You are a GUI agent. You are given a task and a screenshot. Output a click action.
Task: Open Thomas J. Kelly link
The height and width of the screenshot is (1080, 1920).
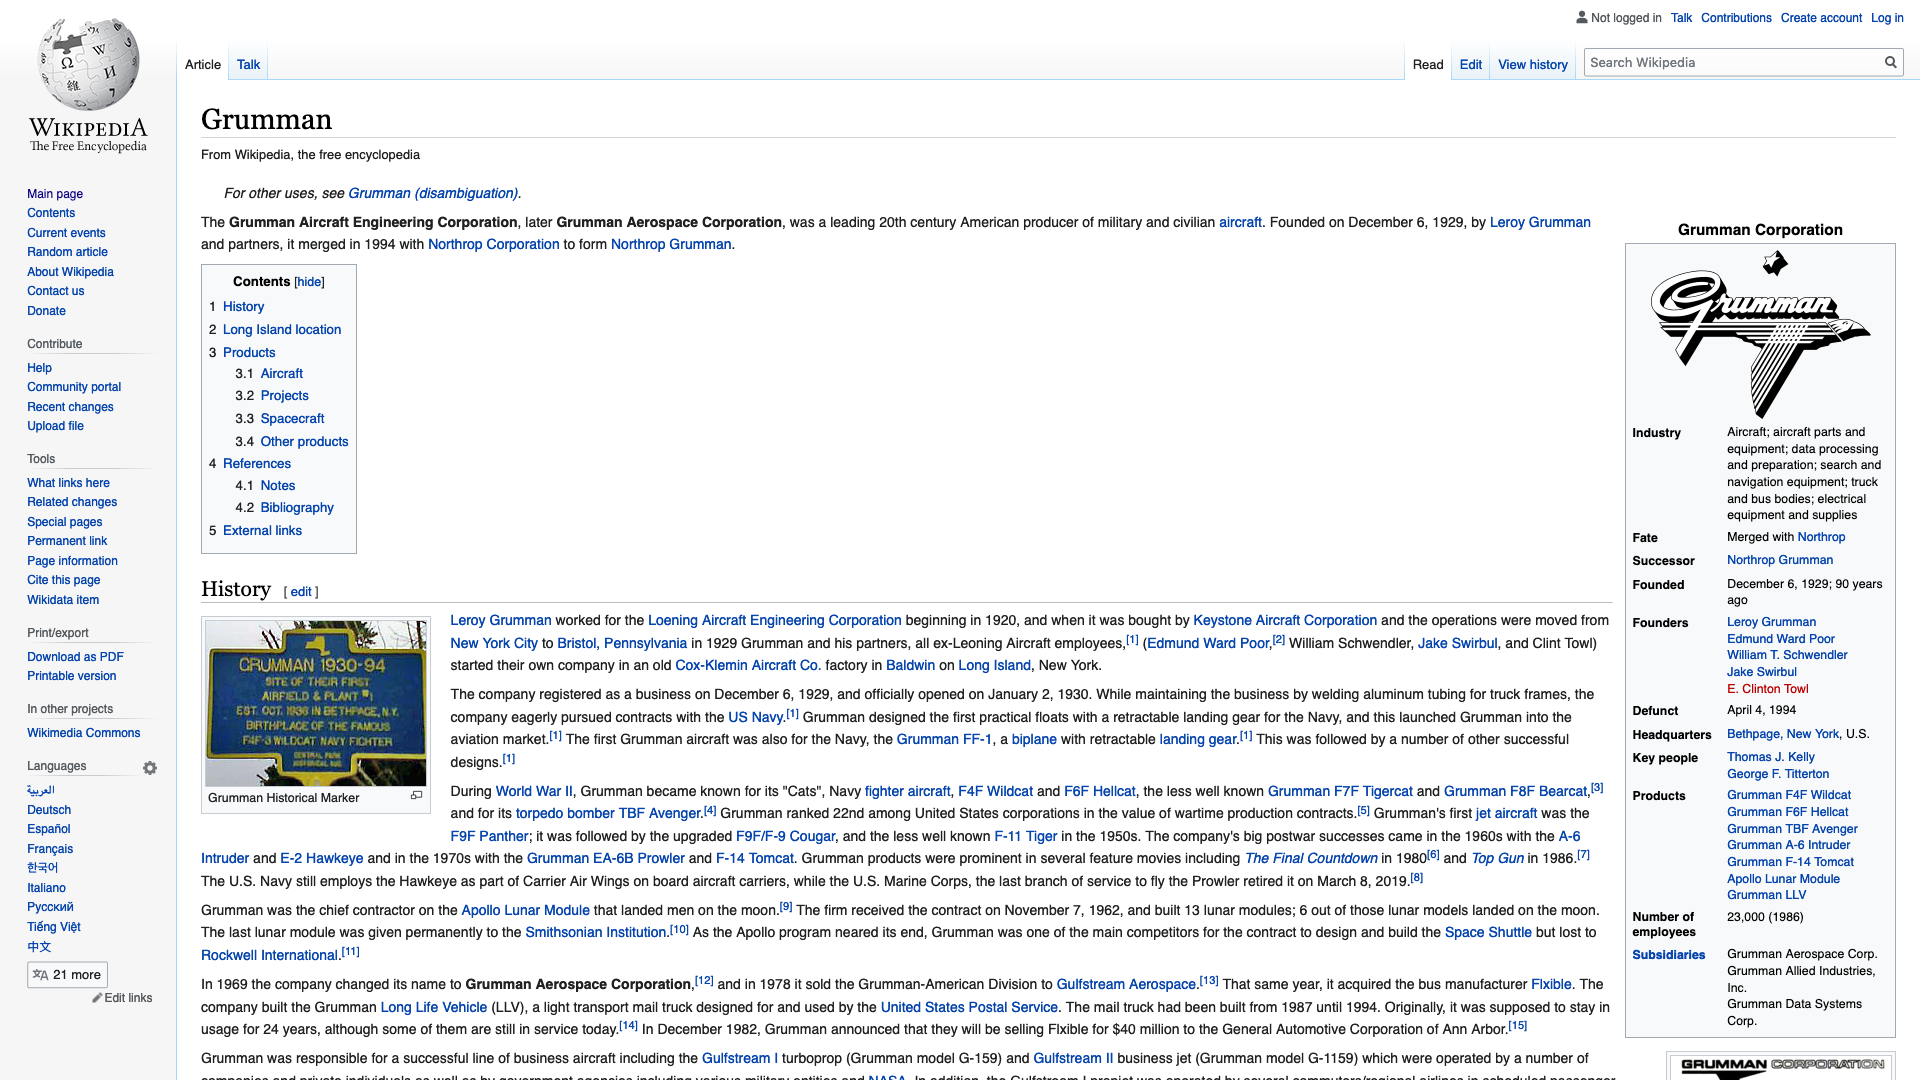point(1770,757)
